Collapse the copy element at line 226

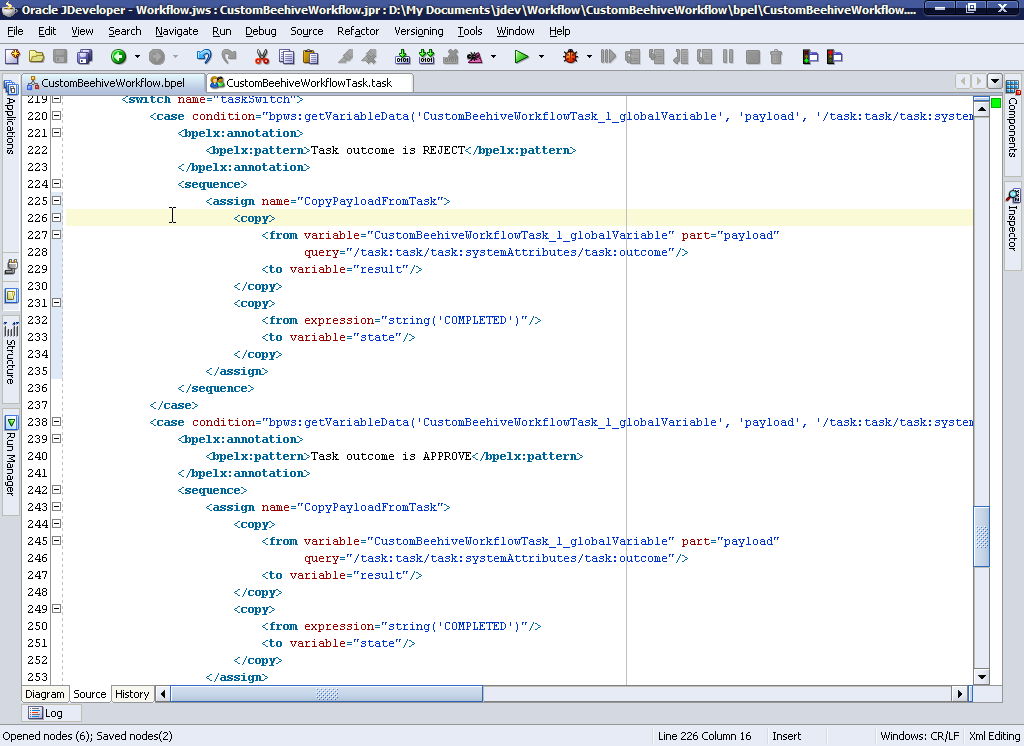tap(57, 218)
